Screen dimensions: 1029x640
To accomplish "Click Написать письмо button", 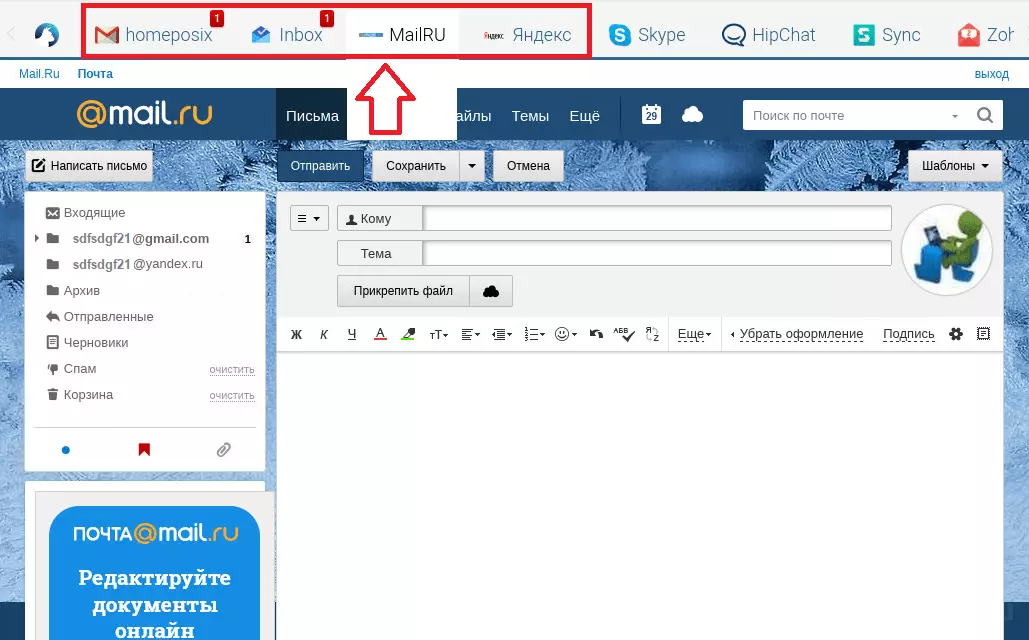I will (89, 165).
